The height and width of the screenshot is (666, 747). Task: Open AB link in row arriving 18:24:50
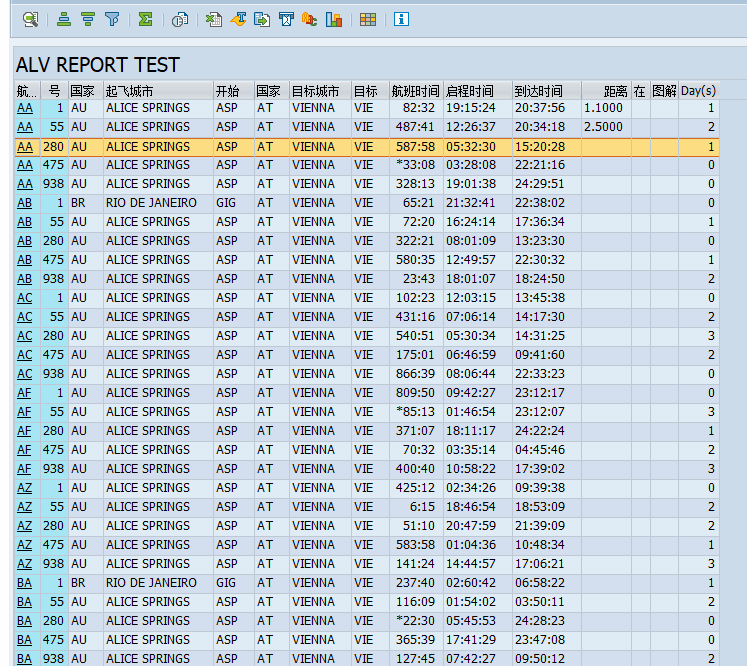(24, 279)
